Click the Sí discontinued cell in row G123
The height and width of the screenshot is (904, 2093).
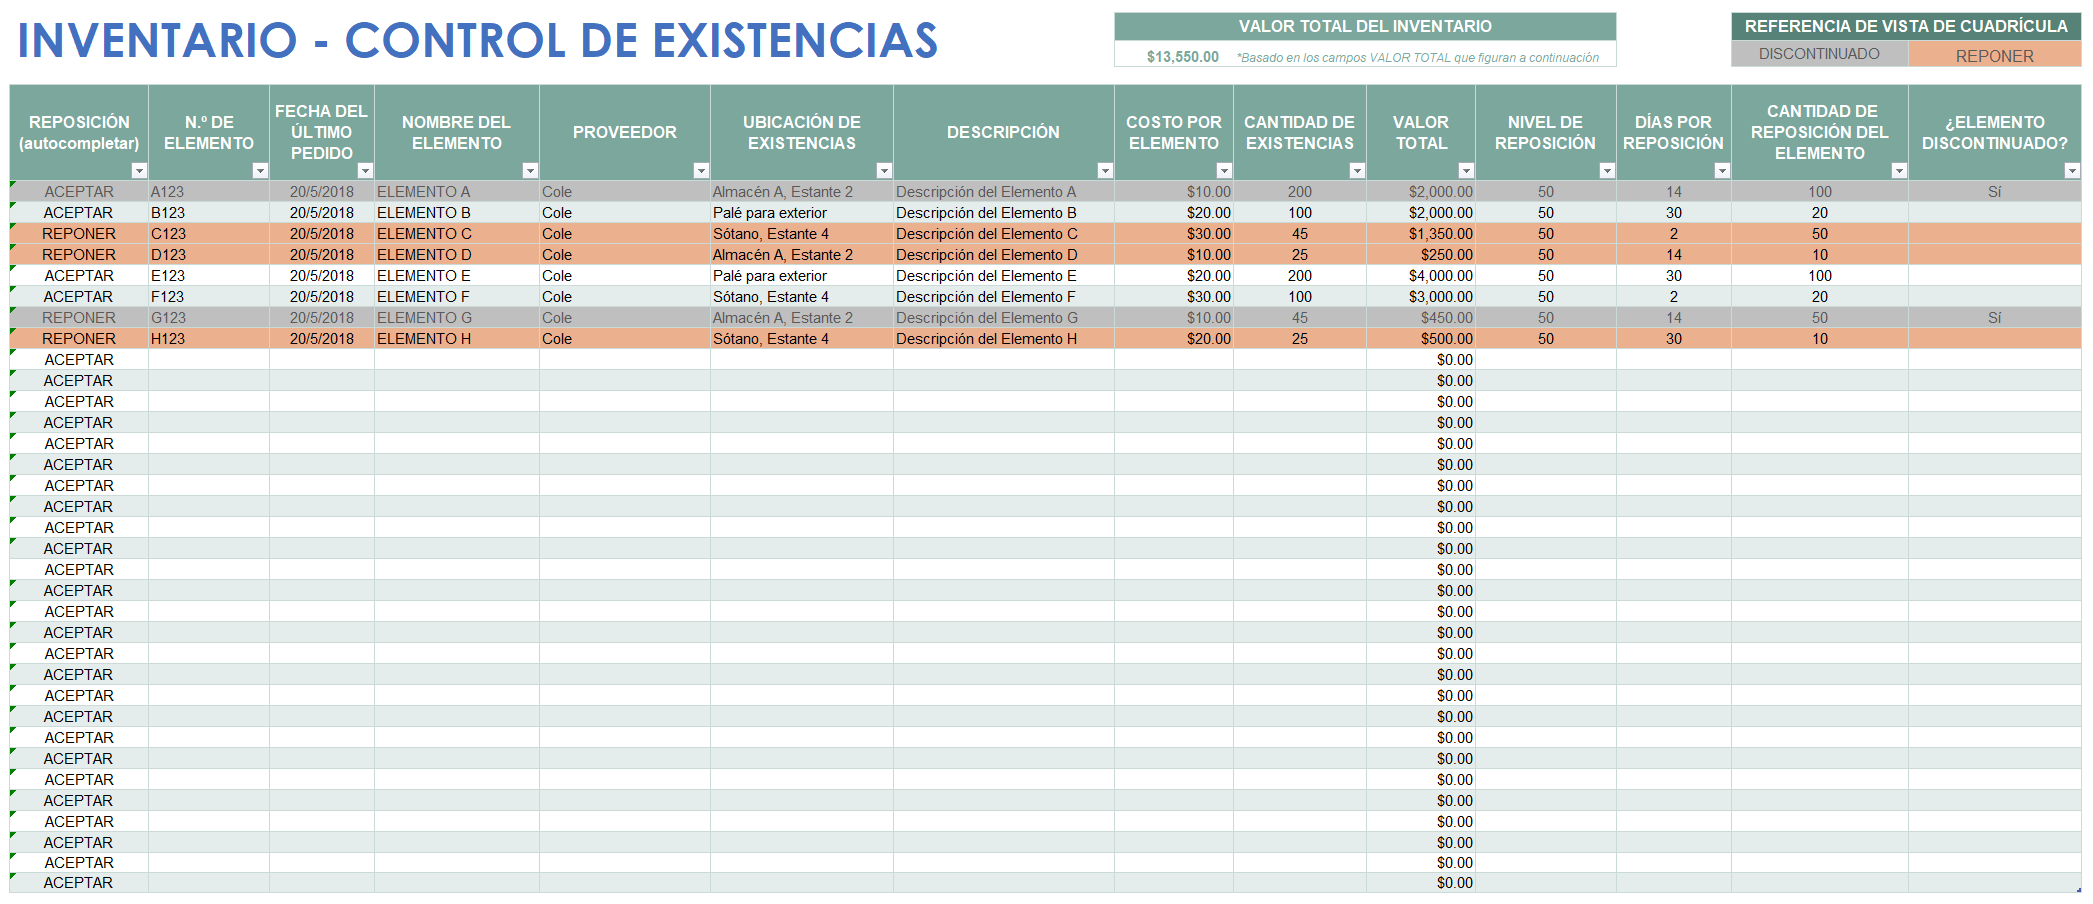[x=1994, y=318]
